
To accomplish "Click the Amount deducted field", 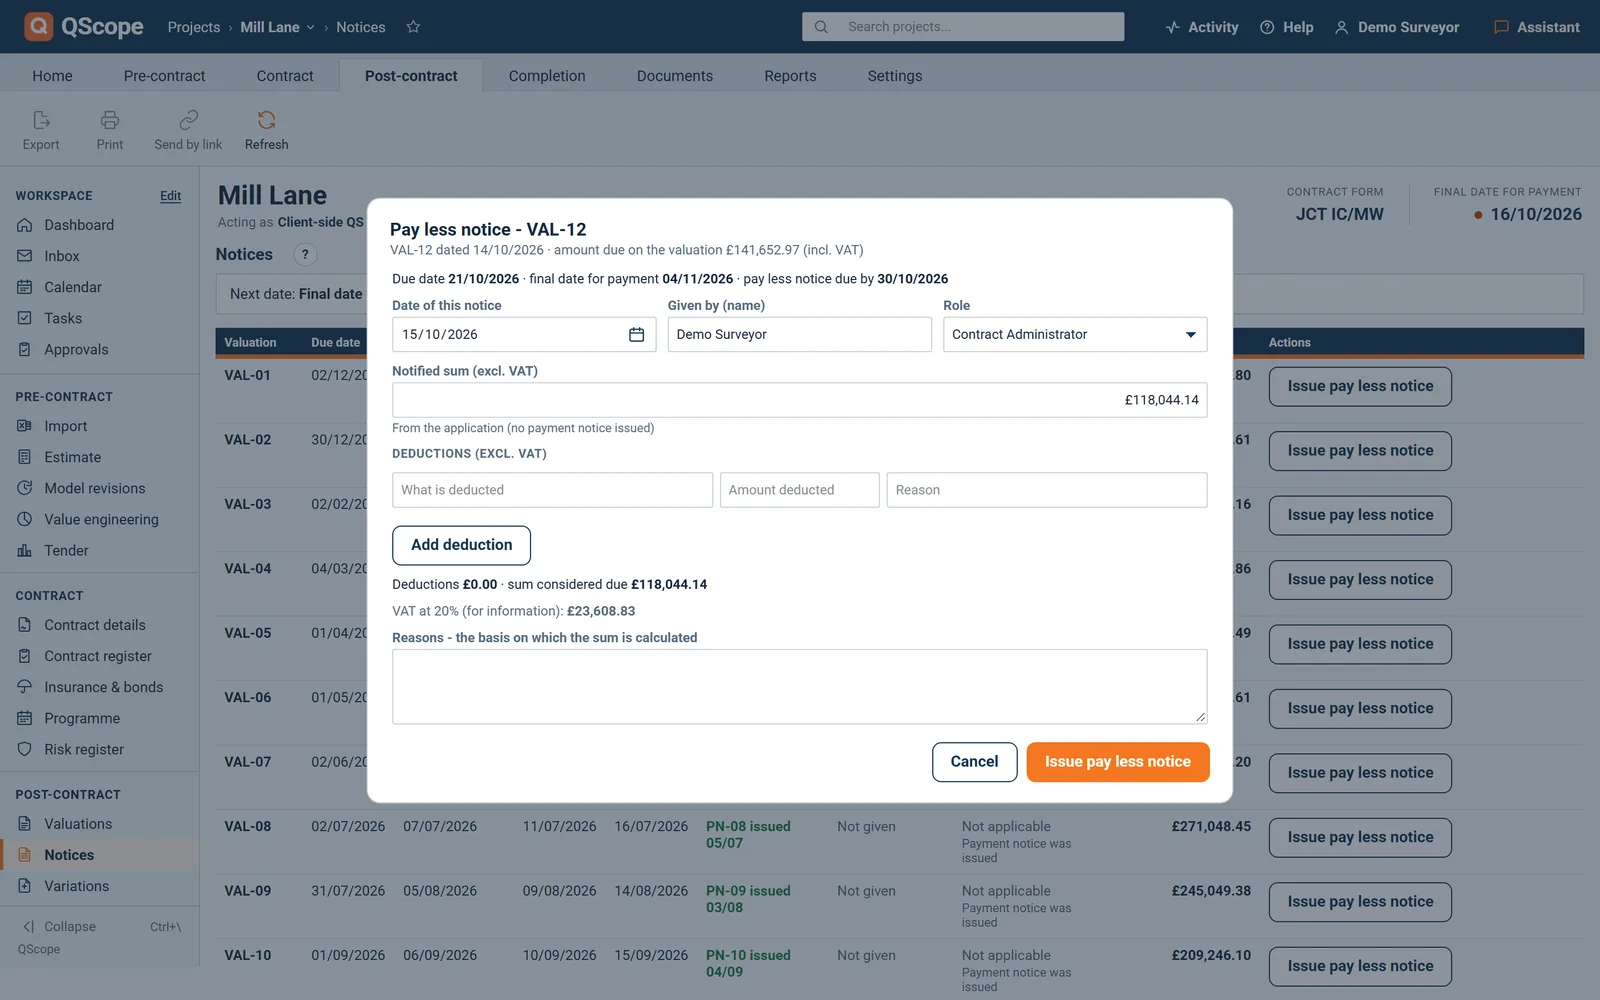I will click(800, 490).
